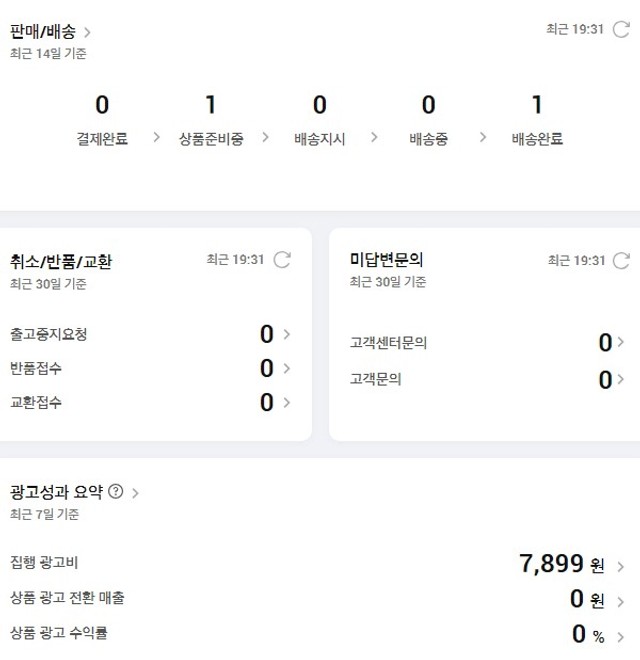Image resolution: width=640 pixels, height=660 pixels.
Task: Open help icon beside 광고성과 요약
Action: [116, 491]
